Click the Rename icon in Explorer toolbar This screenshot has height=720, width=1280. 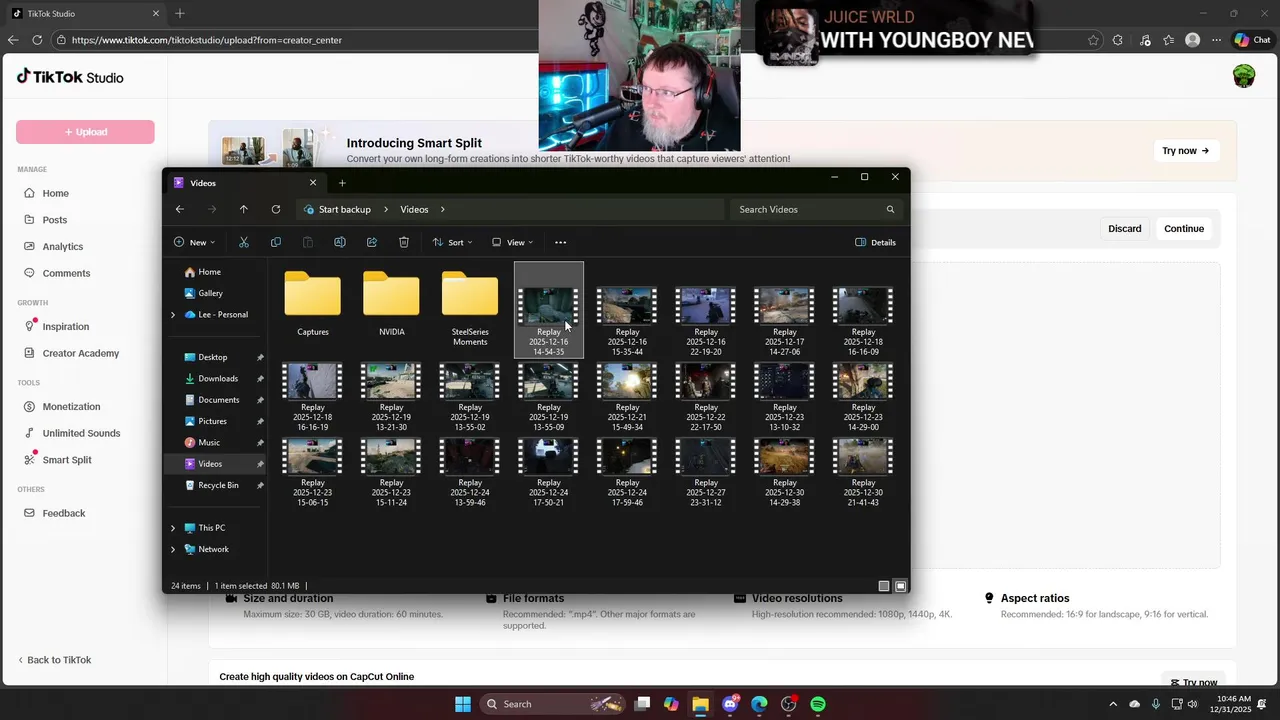(x=340, y=242)
